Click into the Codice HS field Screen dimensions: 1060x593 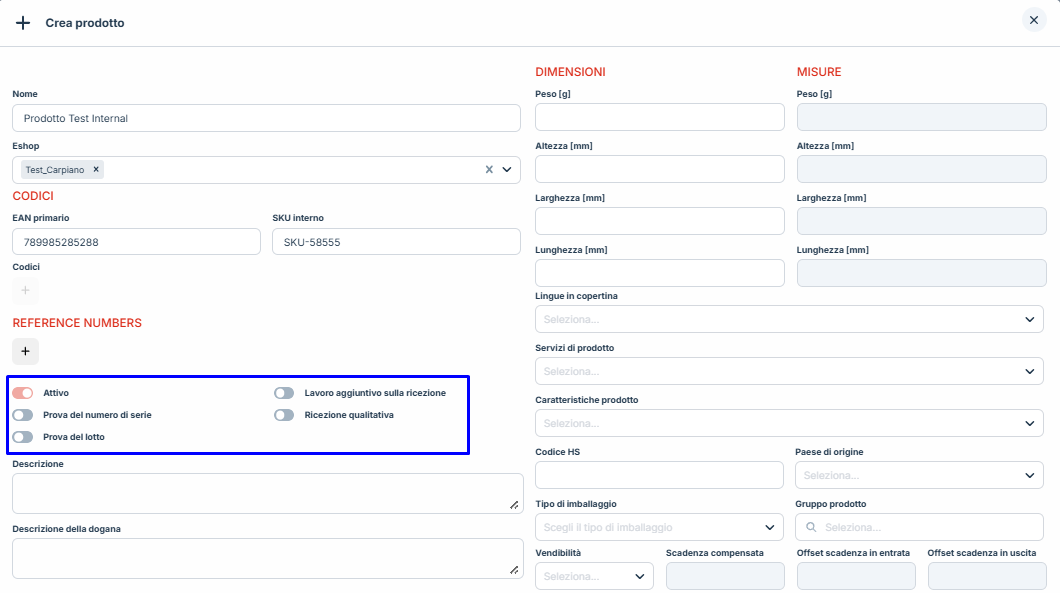point(659,475)
